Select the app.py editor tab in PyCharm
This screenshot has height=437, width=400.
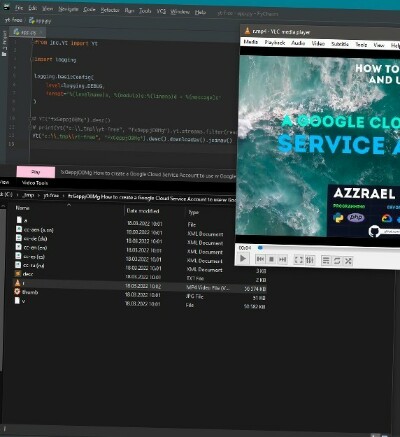click(x=27, y=32)
